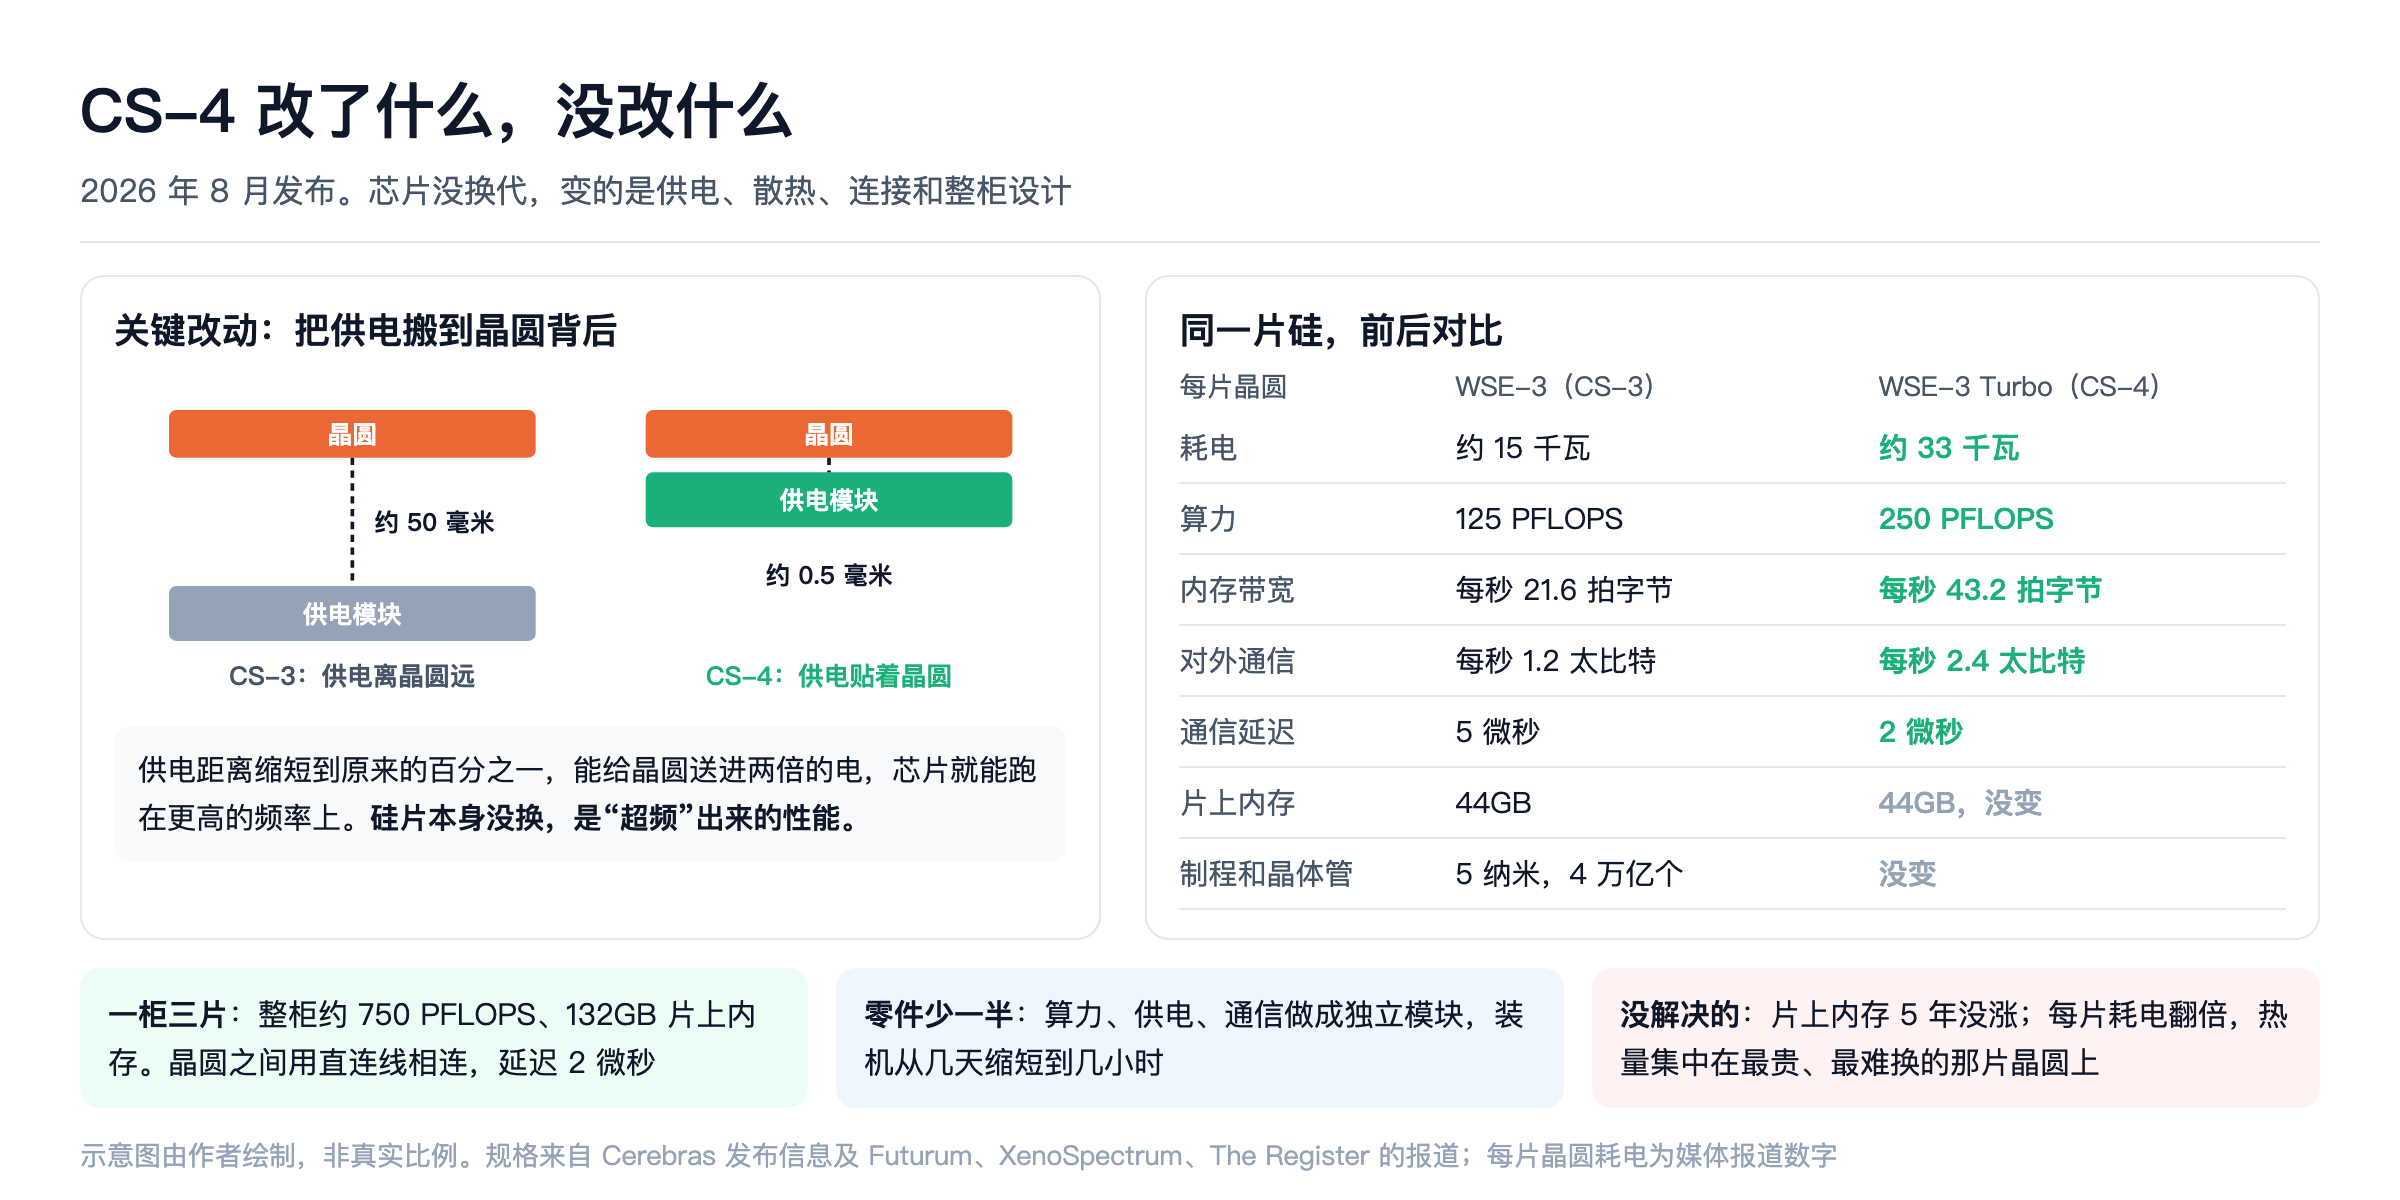Click the label '约 50 毫米'
The height and width of the screenshot is (1200, 2400).
coord(434,522)
